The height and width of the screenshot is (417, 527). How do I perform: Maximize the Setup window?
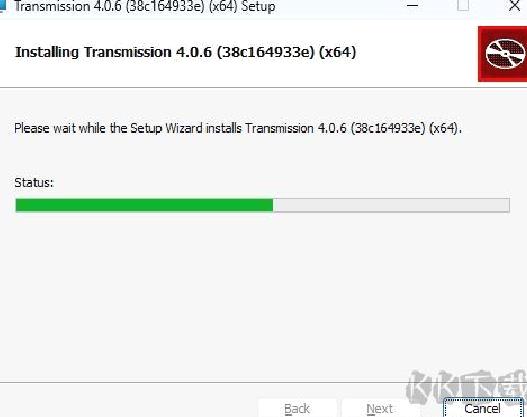point(463,6)
